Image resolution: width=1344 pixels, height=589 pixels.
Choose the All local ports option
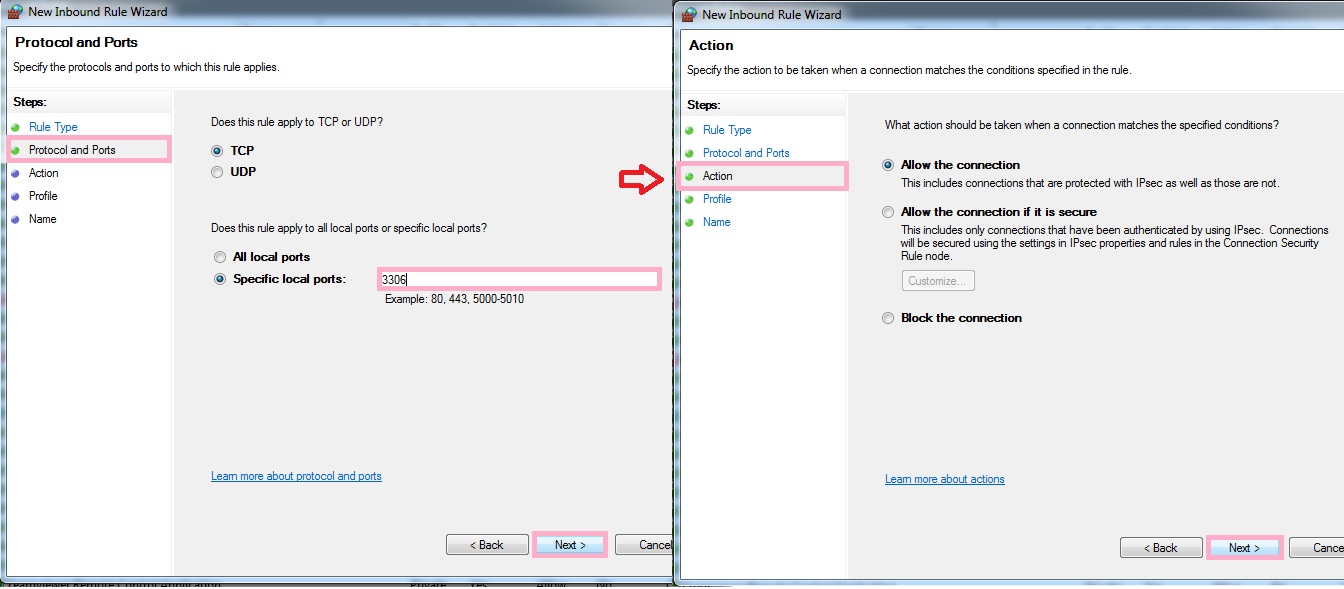coord(220,257)
